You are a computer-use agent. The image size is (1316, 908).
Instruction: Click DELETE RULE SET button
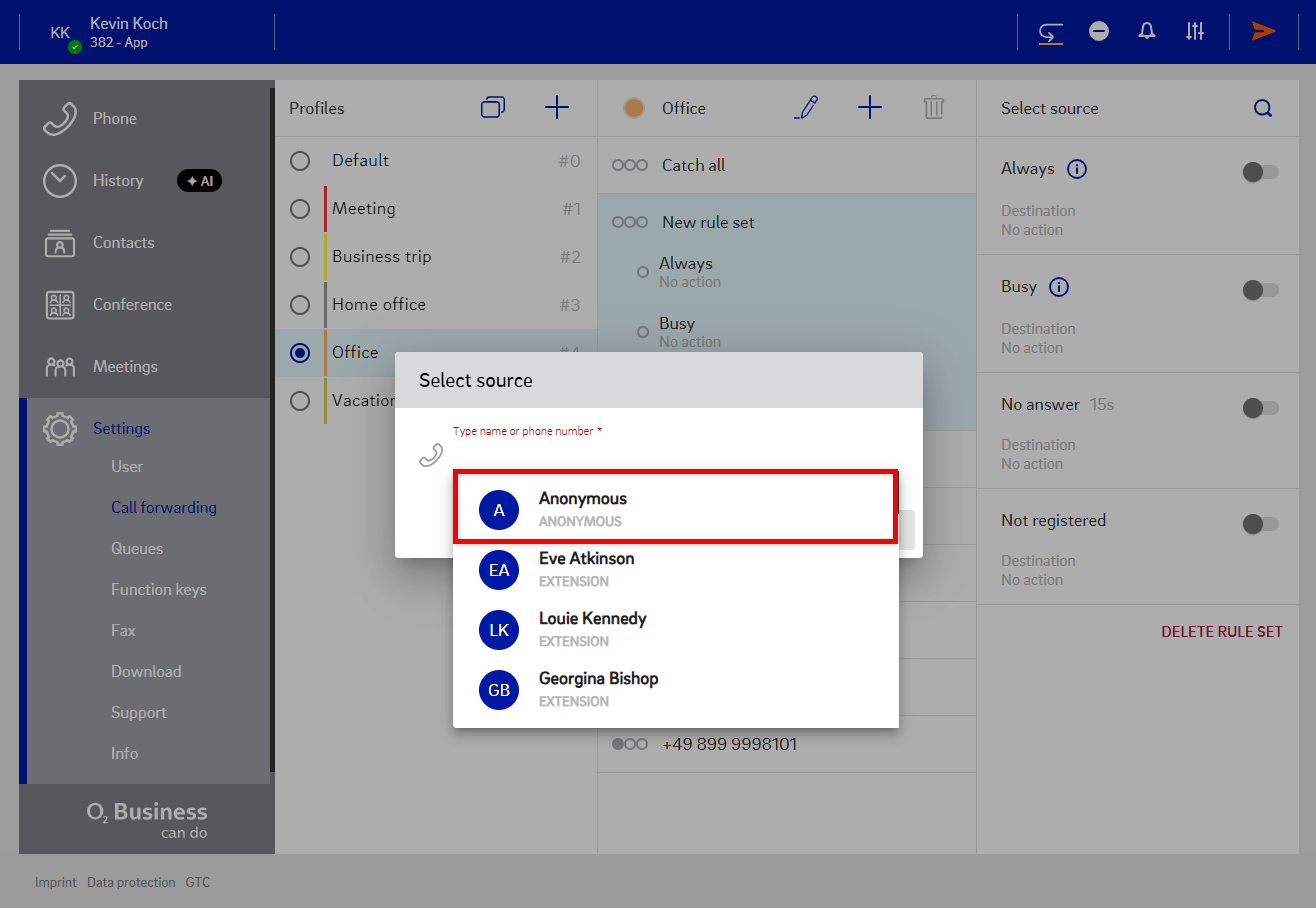[x=1221, y=632]
